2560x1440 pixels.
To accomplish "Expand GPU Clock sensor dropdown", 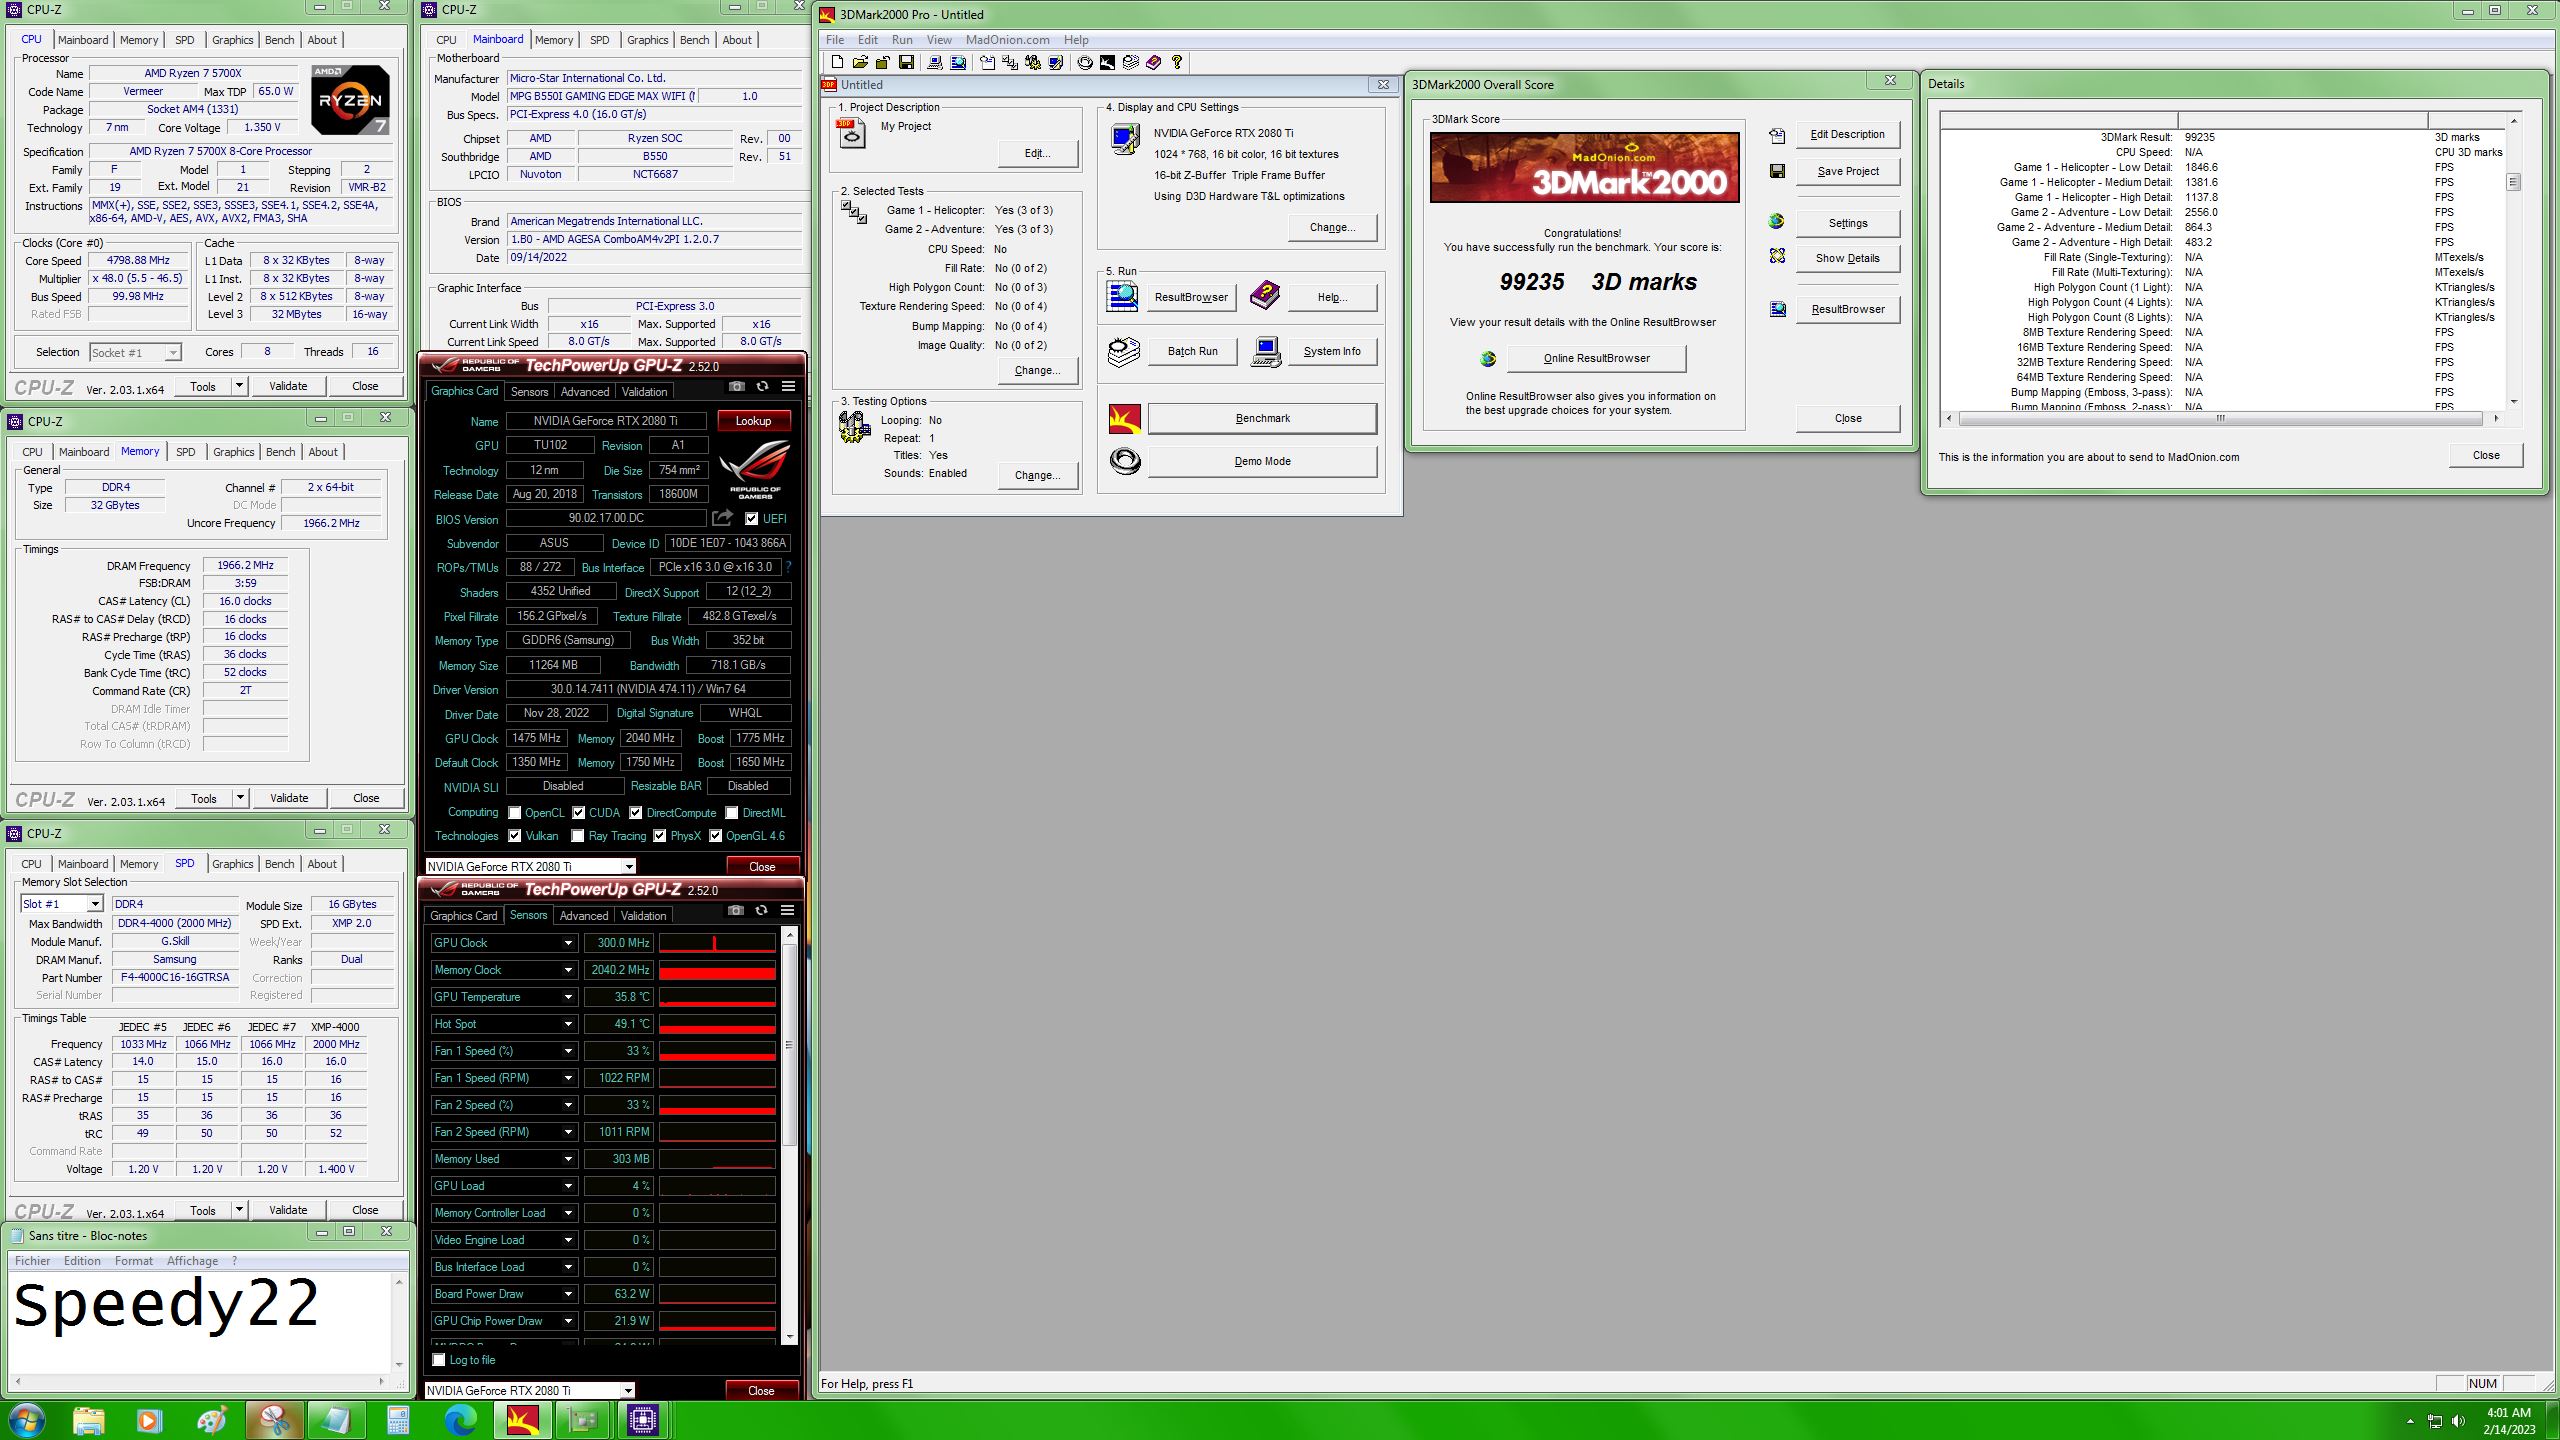I will click(568, 943).
